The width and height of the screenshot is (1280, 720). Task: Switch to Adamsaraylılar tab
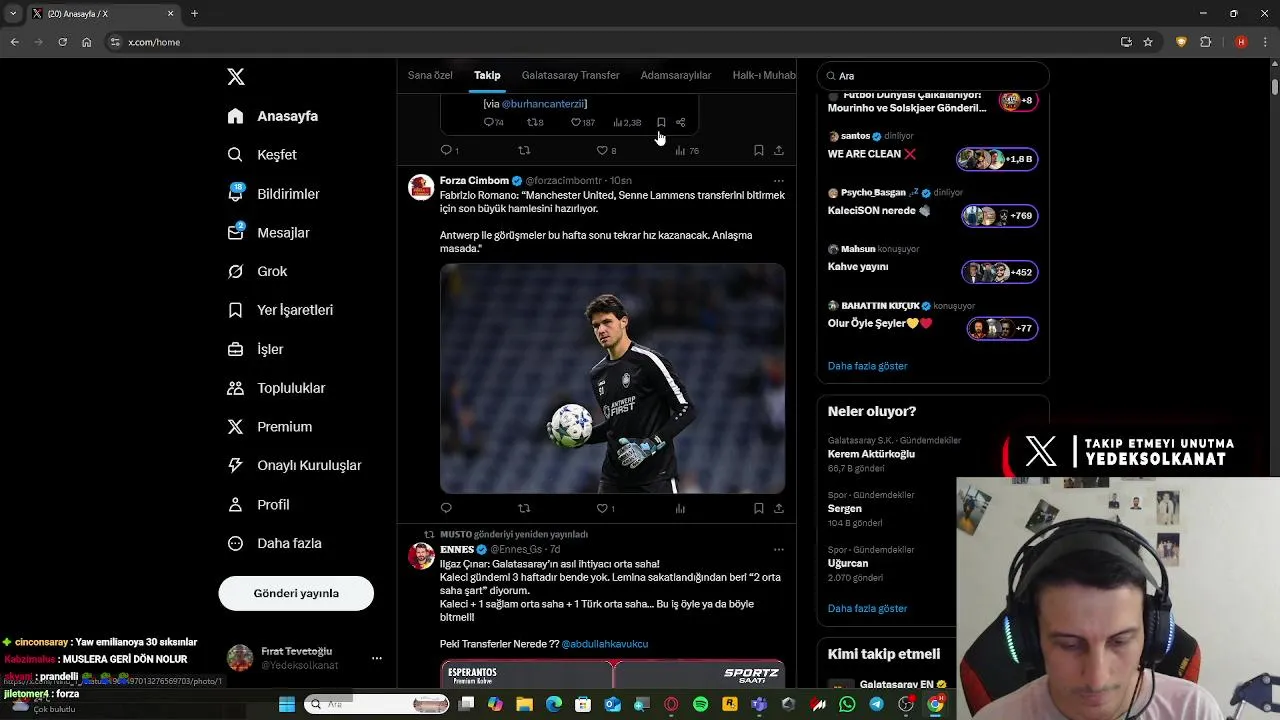[x=676, y=75]
